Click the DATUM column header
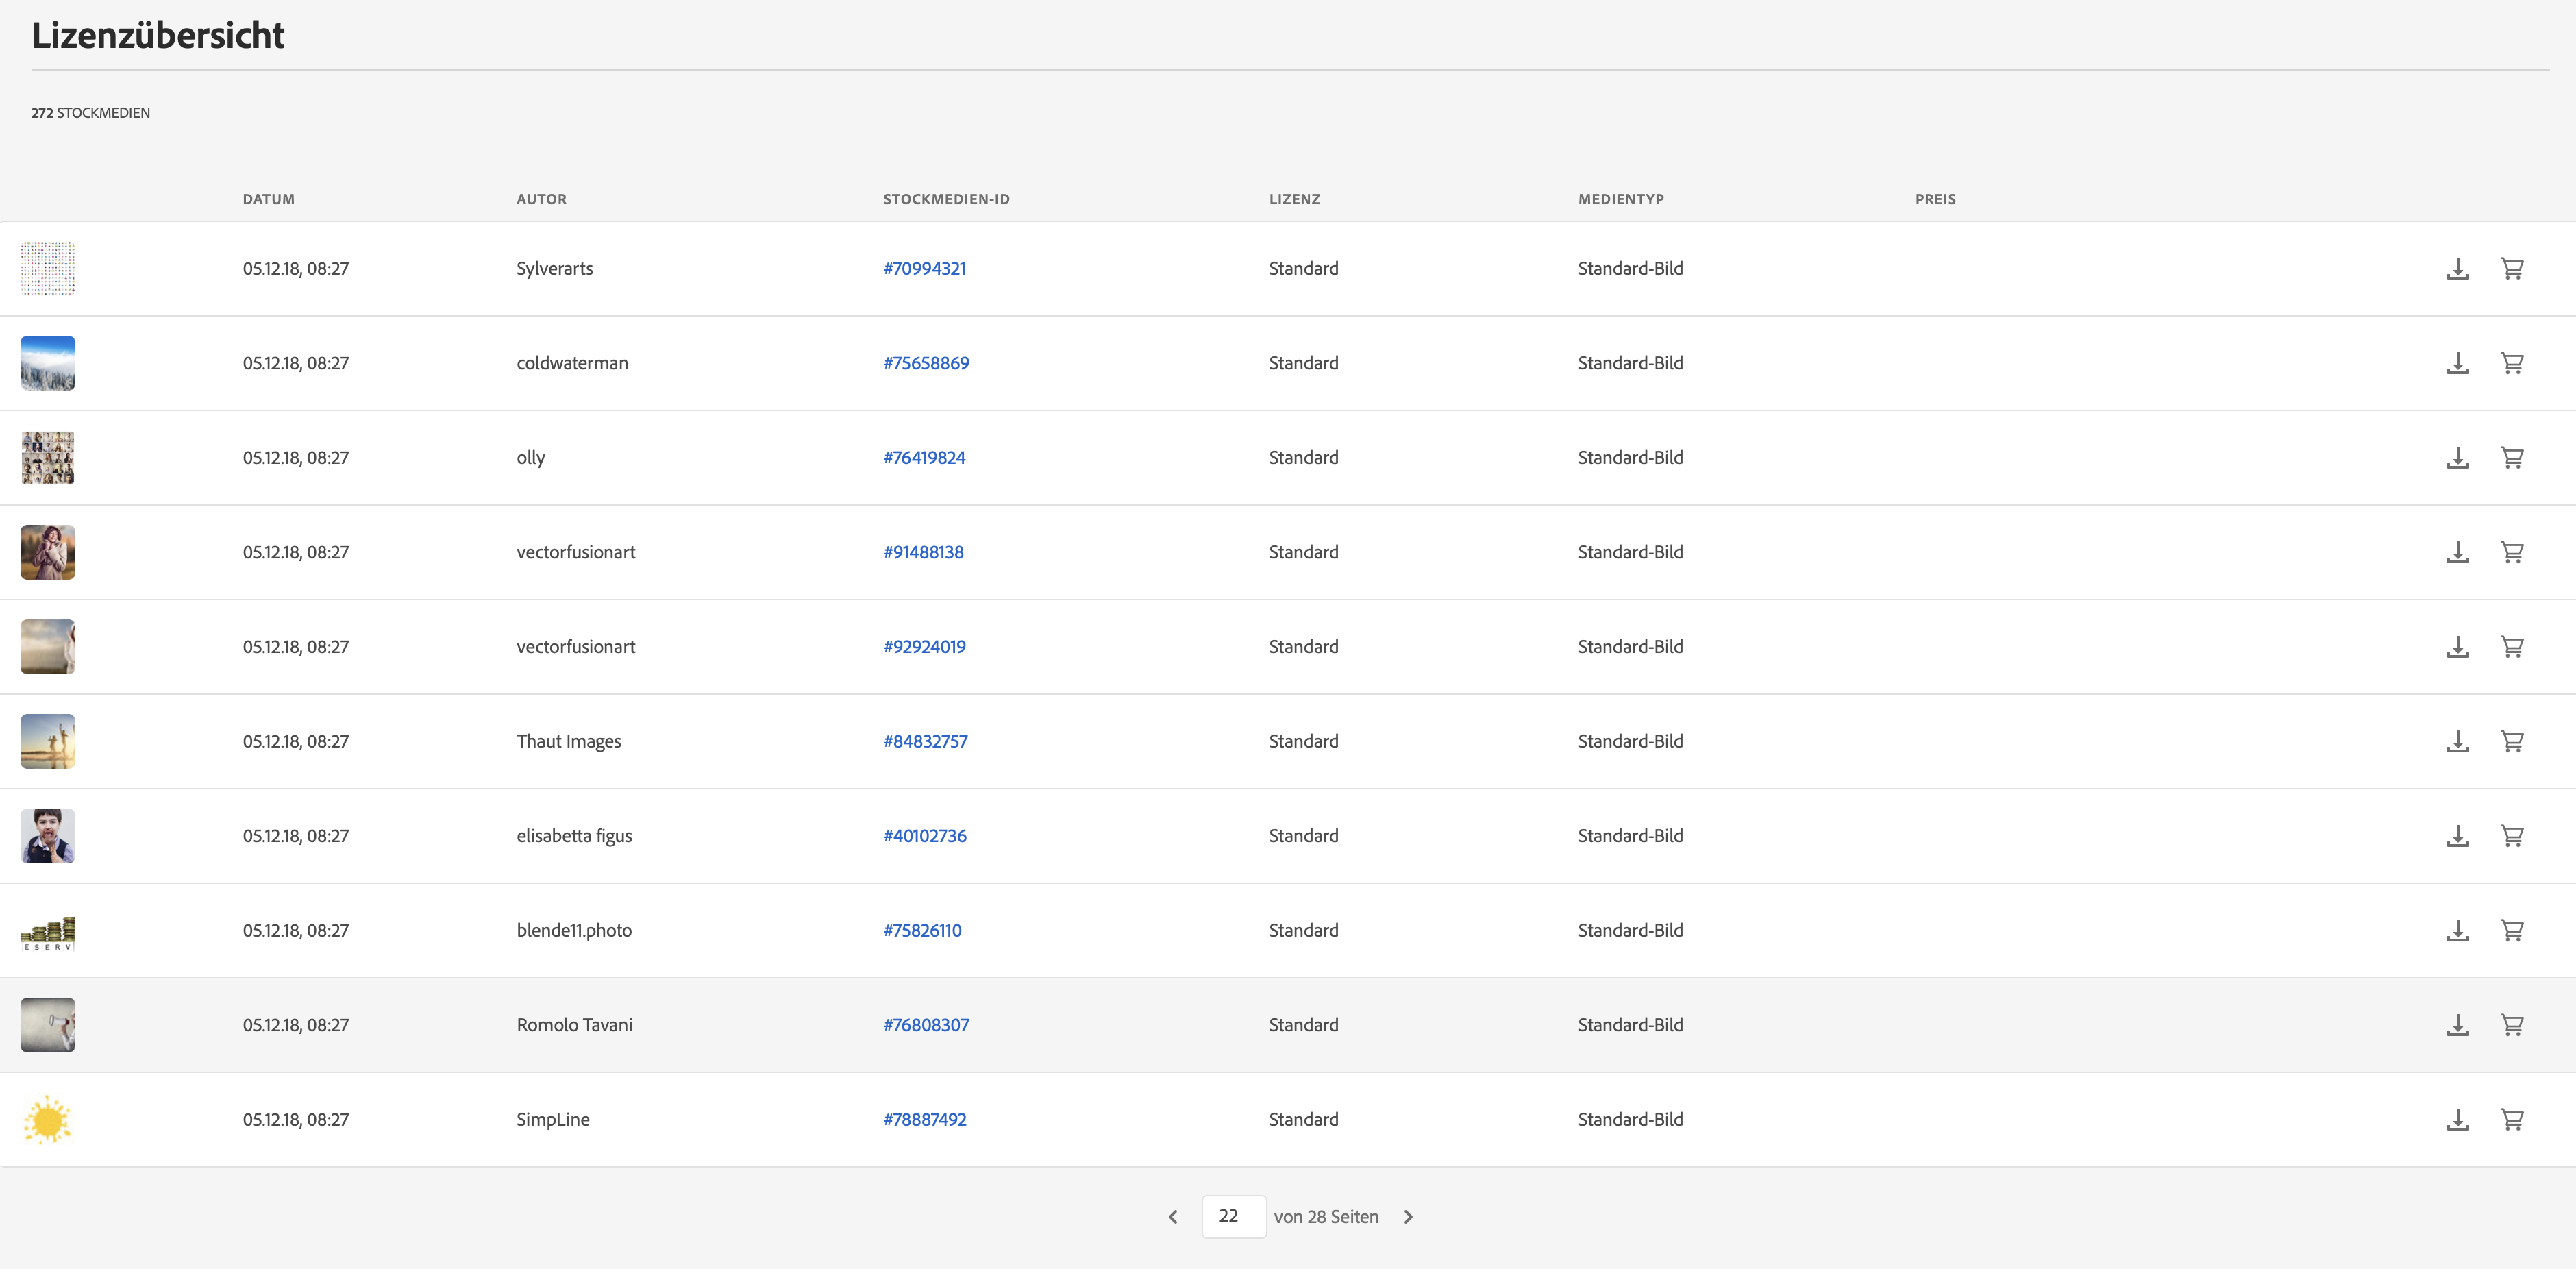Image resolution: width=2576 pixels, height=1269 pixels. click(268, 199)
